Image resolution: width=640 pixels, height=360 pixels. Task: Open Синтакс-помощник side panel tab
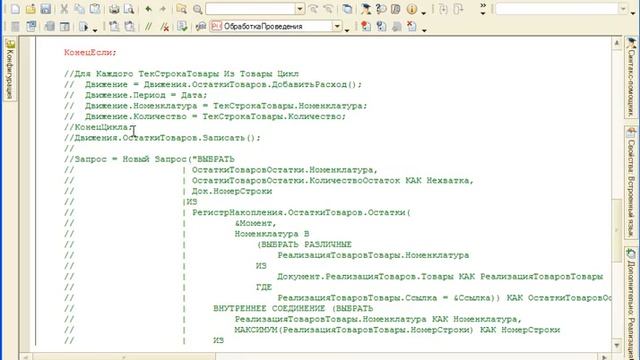point(631,77)
